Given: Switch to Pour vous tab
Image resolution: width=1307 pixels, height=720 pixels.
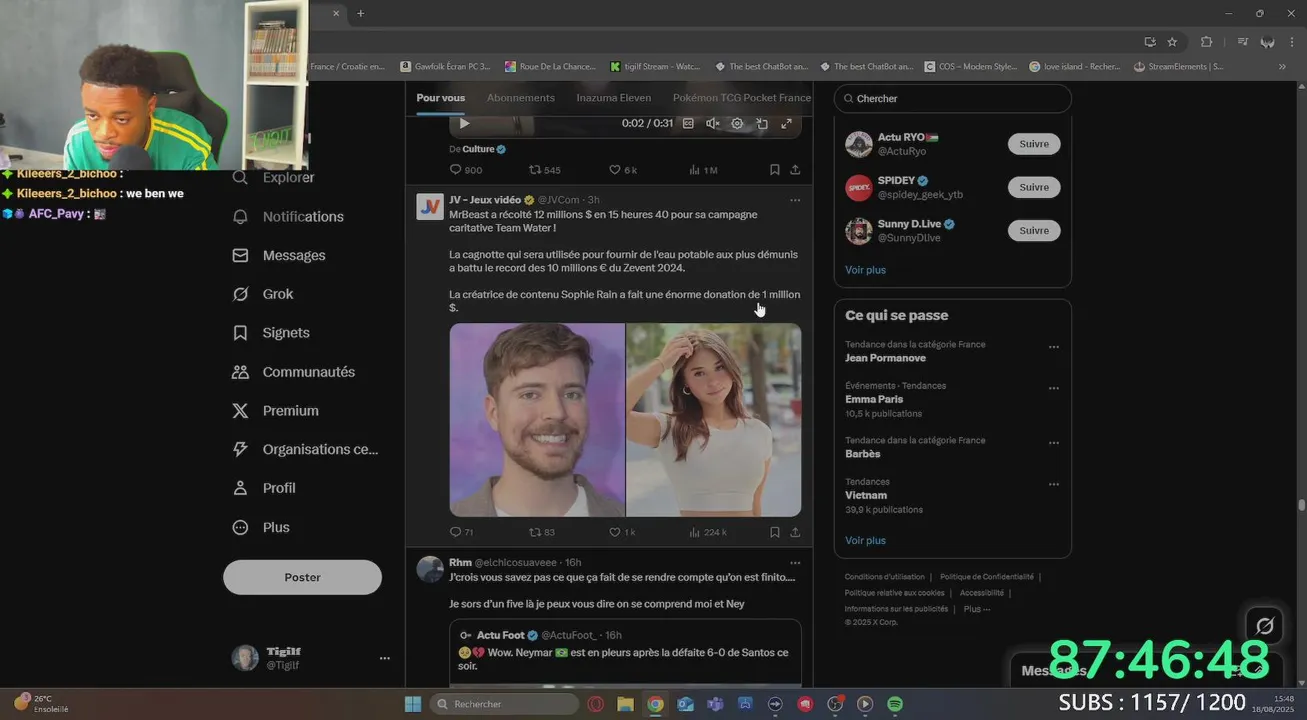Looking at the screenshot, I should [441, 98].
